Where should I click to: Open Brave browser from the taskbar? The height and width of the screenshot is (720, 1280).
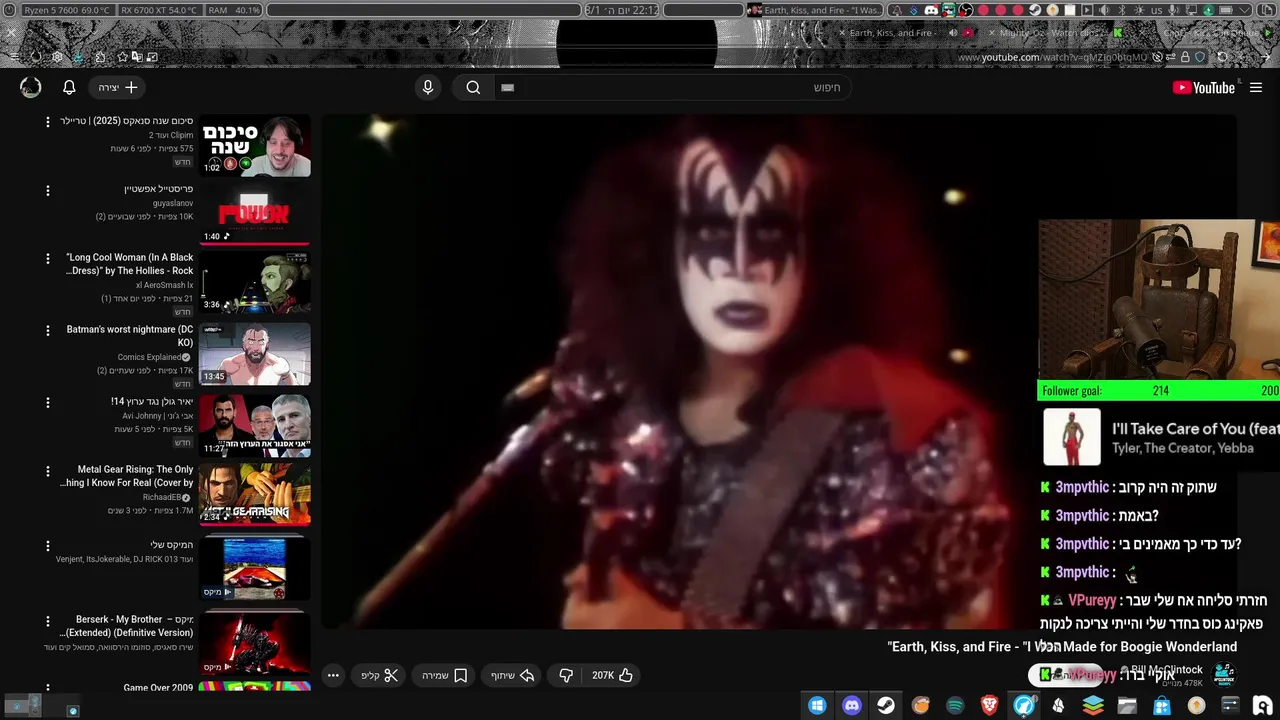[x=989, y=705]
